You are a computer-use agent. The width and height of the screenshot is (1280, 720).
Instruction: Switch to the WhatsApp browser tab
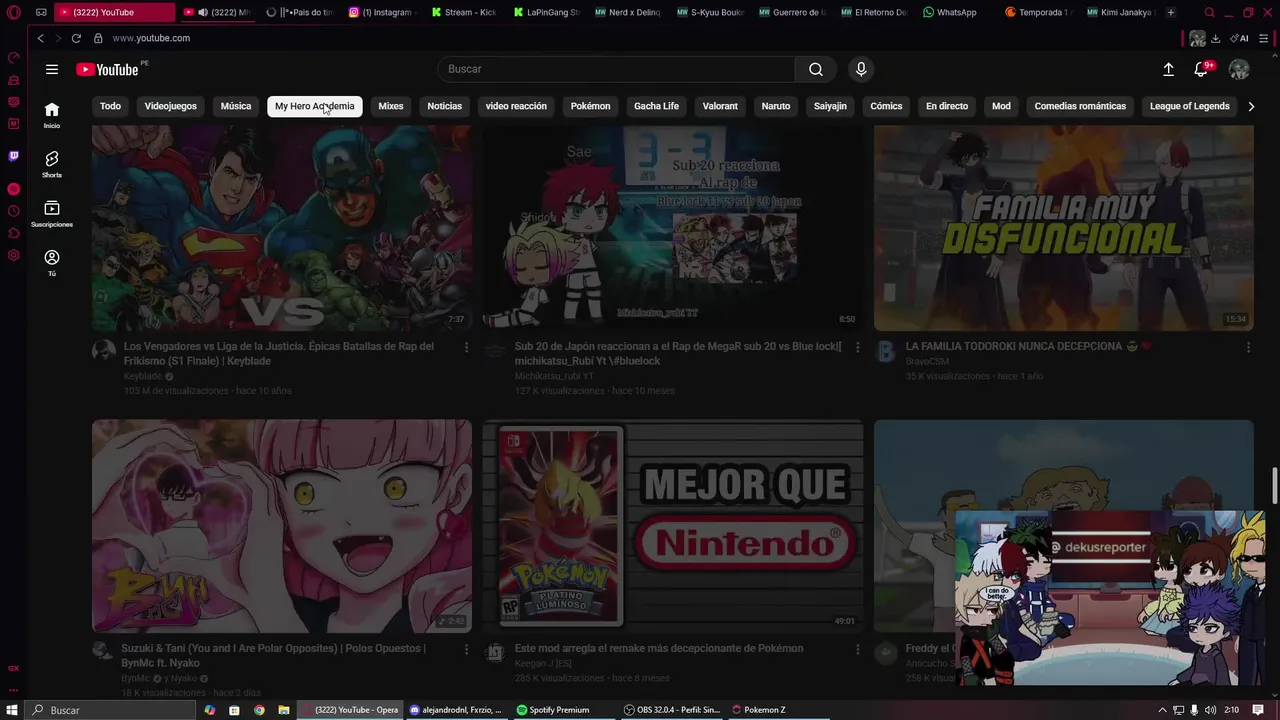[950, 13]
